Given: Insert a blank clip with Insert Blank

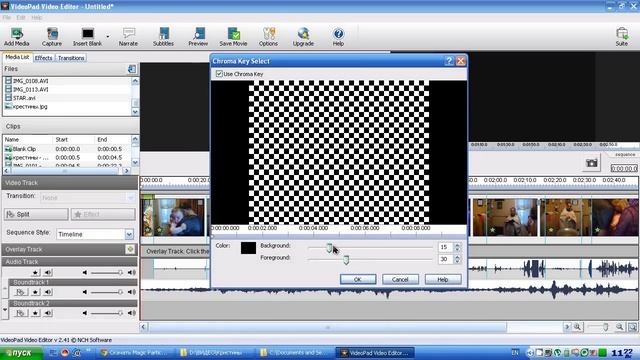Looking at the screenshot, I should click(87, 37).
